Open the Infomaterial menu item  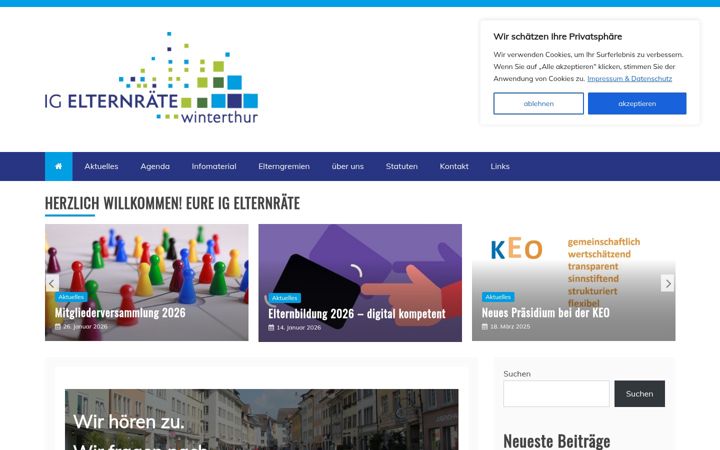click(x=214, y=166)
